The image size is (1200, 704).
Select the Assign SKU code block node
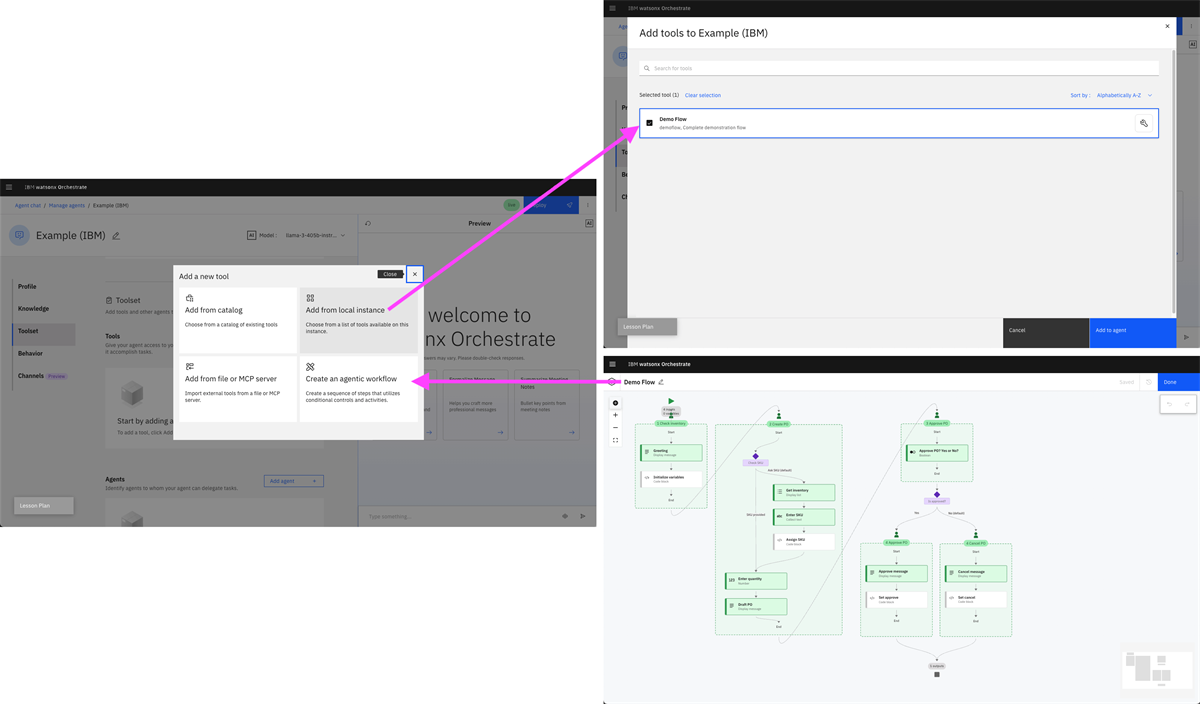[x=804, y=541]
